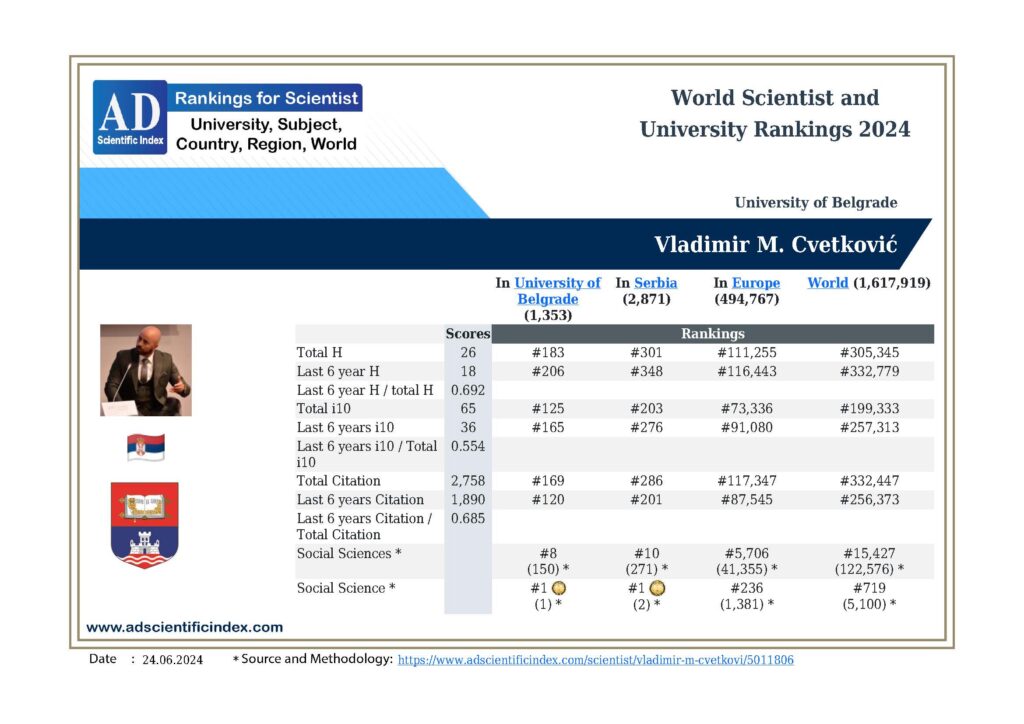Screen dimensions: 1024x724
Task: Click the #301 Serbia ranking
Action: [x=647, y=353]
